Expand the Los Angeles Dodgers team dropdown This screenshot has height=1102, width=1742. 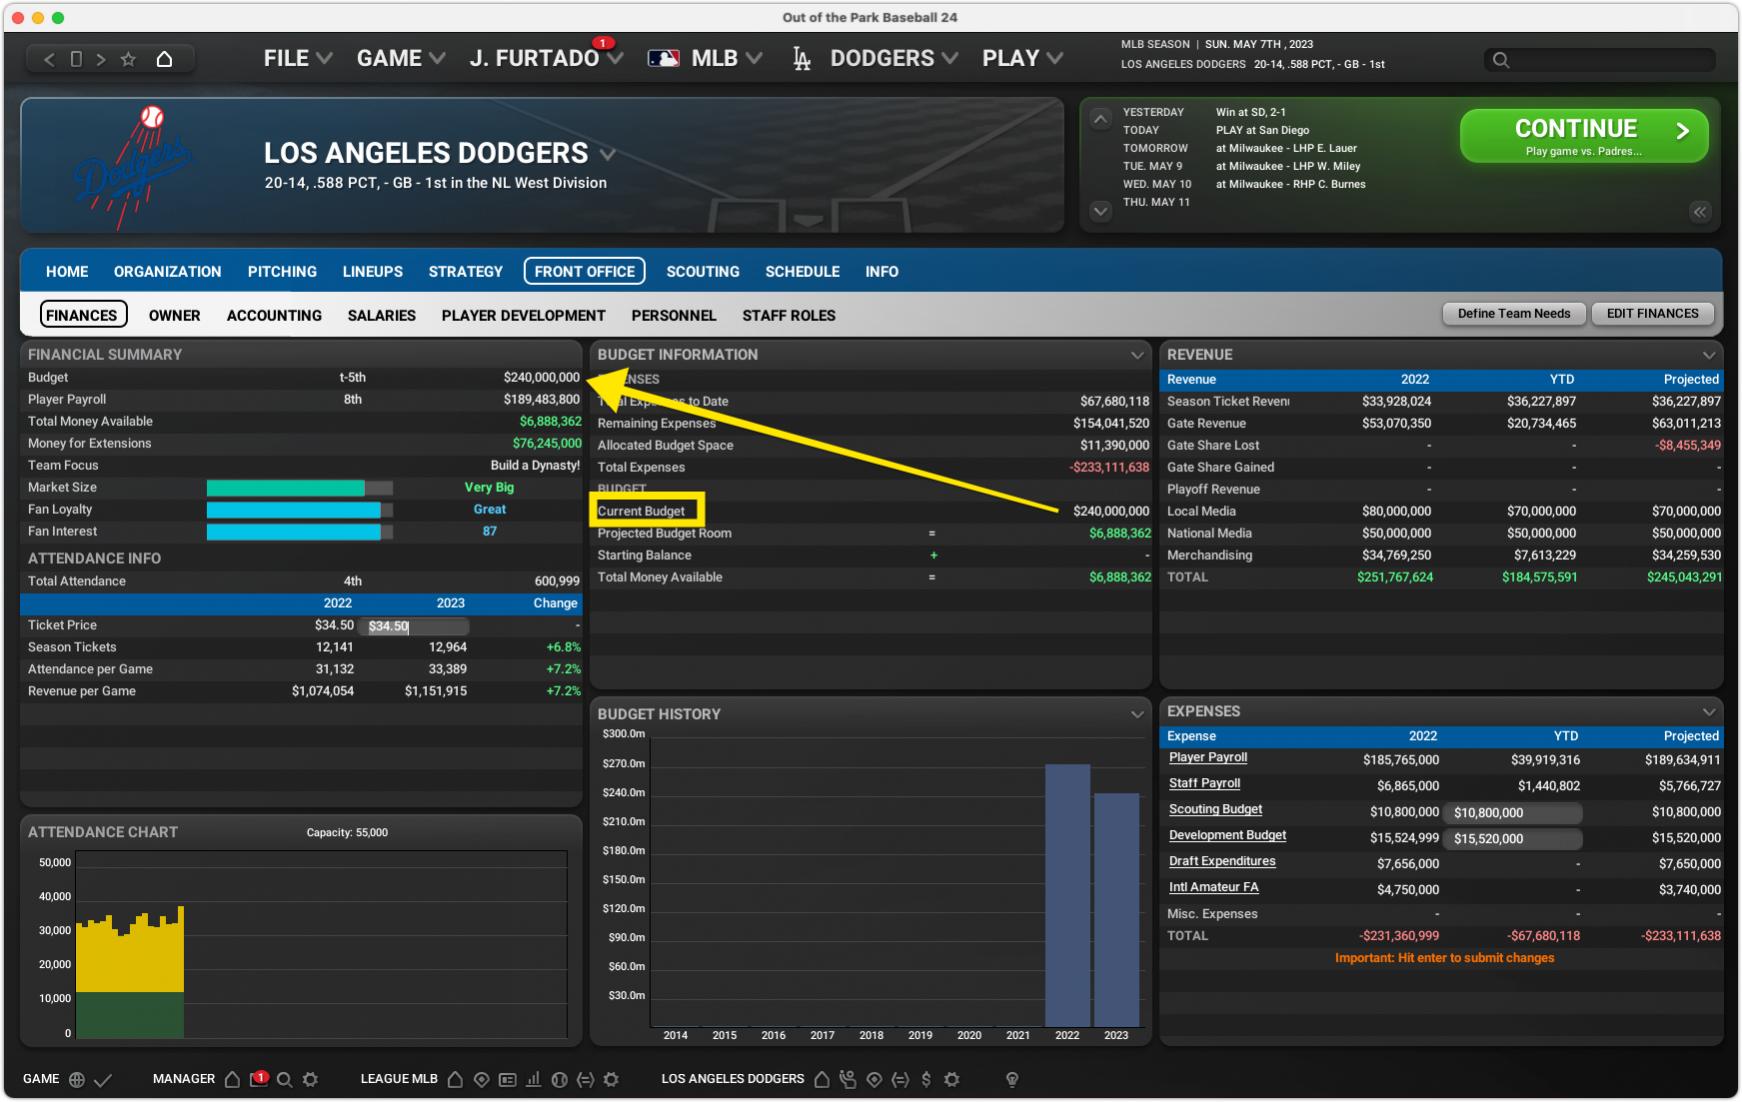point(607,154)
